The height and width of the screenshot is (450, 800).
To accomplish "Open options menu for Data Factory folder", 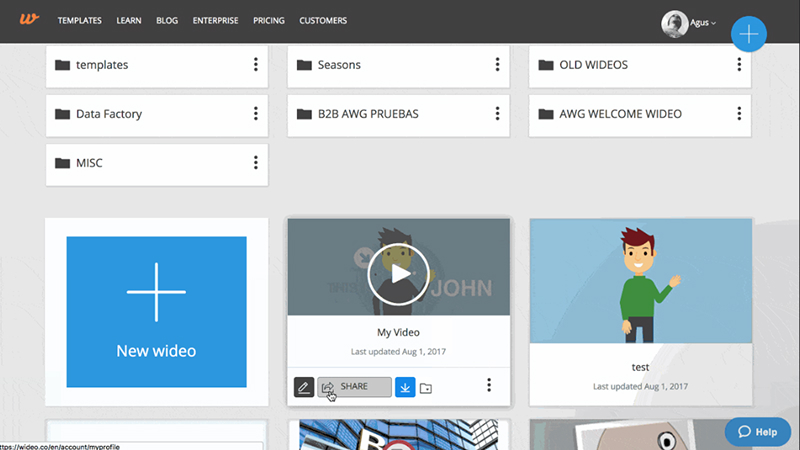I will coord(255,114).
